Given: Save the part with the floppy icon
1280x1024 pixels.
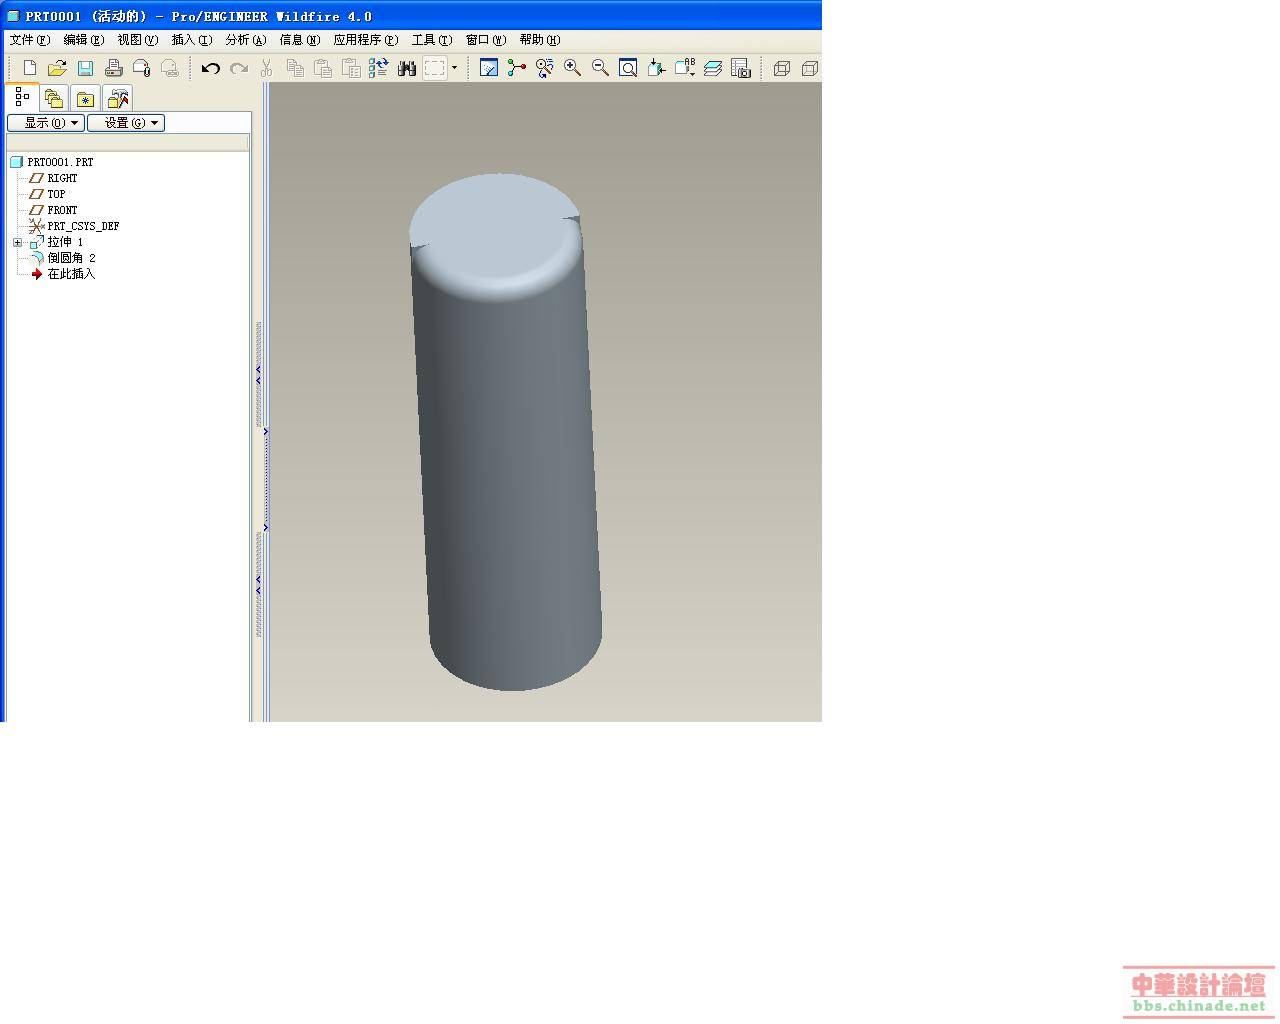Looking at the screenshot, I should 85,68.
